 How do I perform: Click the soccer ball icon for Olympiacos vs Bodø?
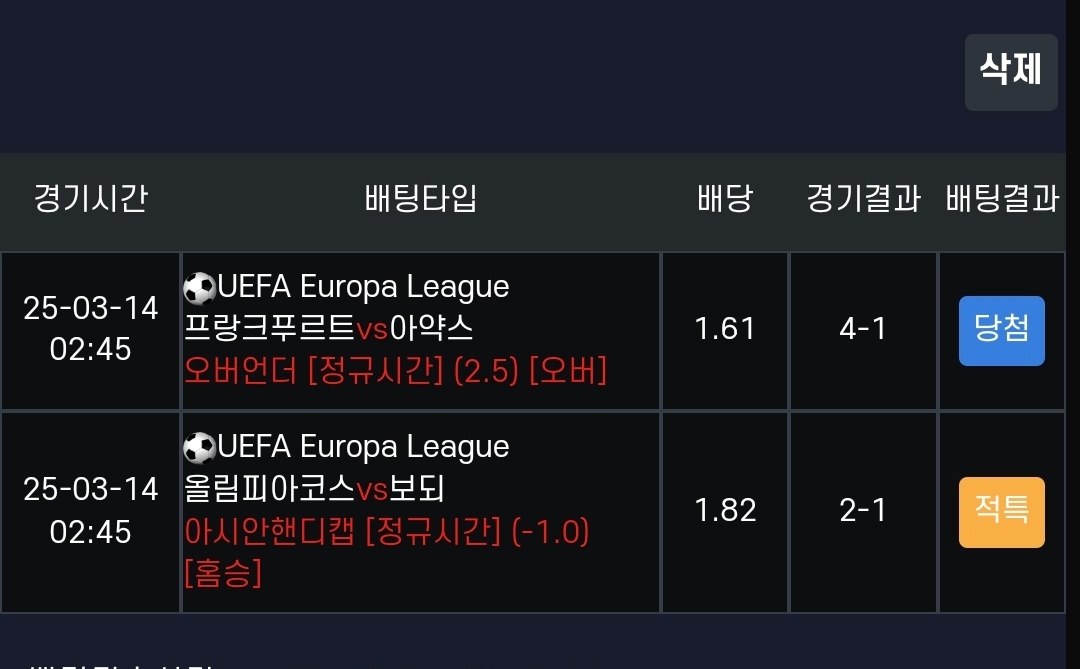(x=200, y=447)
